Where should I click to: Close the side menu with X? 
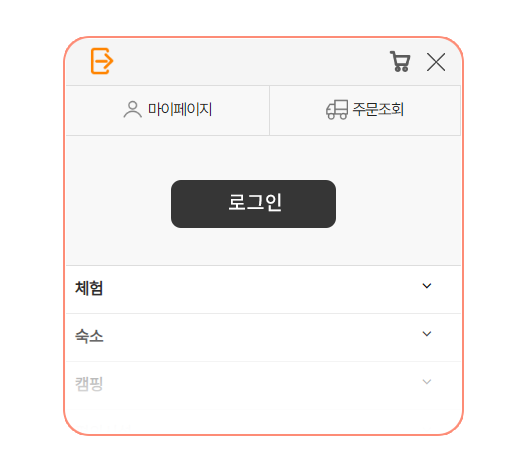click(x=436, y=62)
